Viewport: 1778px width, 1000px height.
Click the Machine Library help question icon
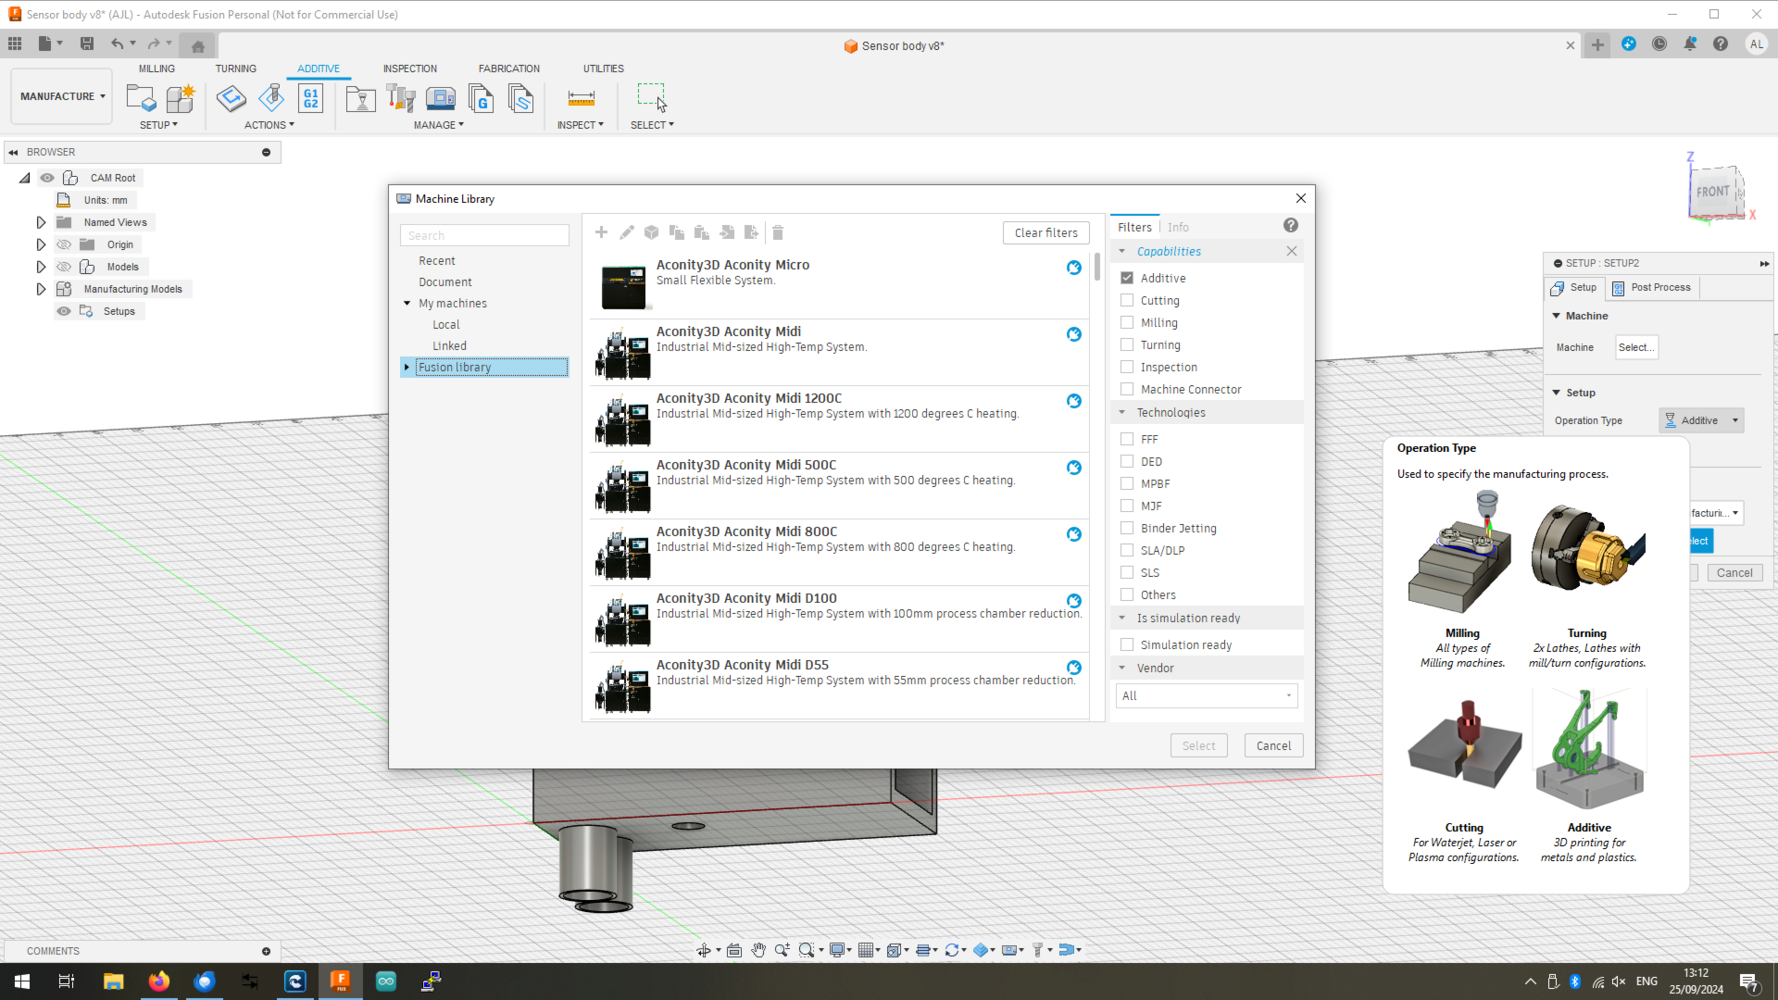tap(1291, 226)
